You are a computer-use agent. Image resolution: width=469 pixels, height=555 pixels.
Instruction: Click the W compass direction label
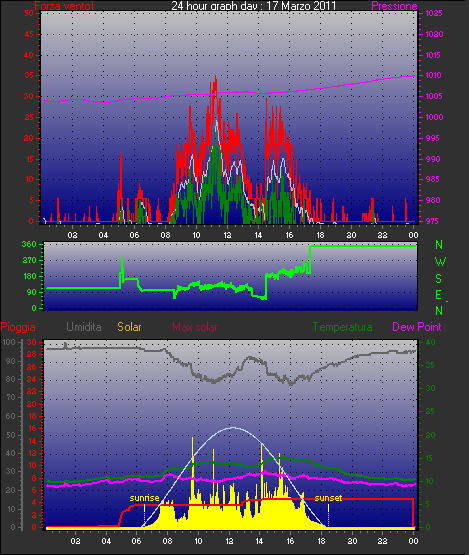[x=440, y=262]
